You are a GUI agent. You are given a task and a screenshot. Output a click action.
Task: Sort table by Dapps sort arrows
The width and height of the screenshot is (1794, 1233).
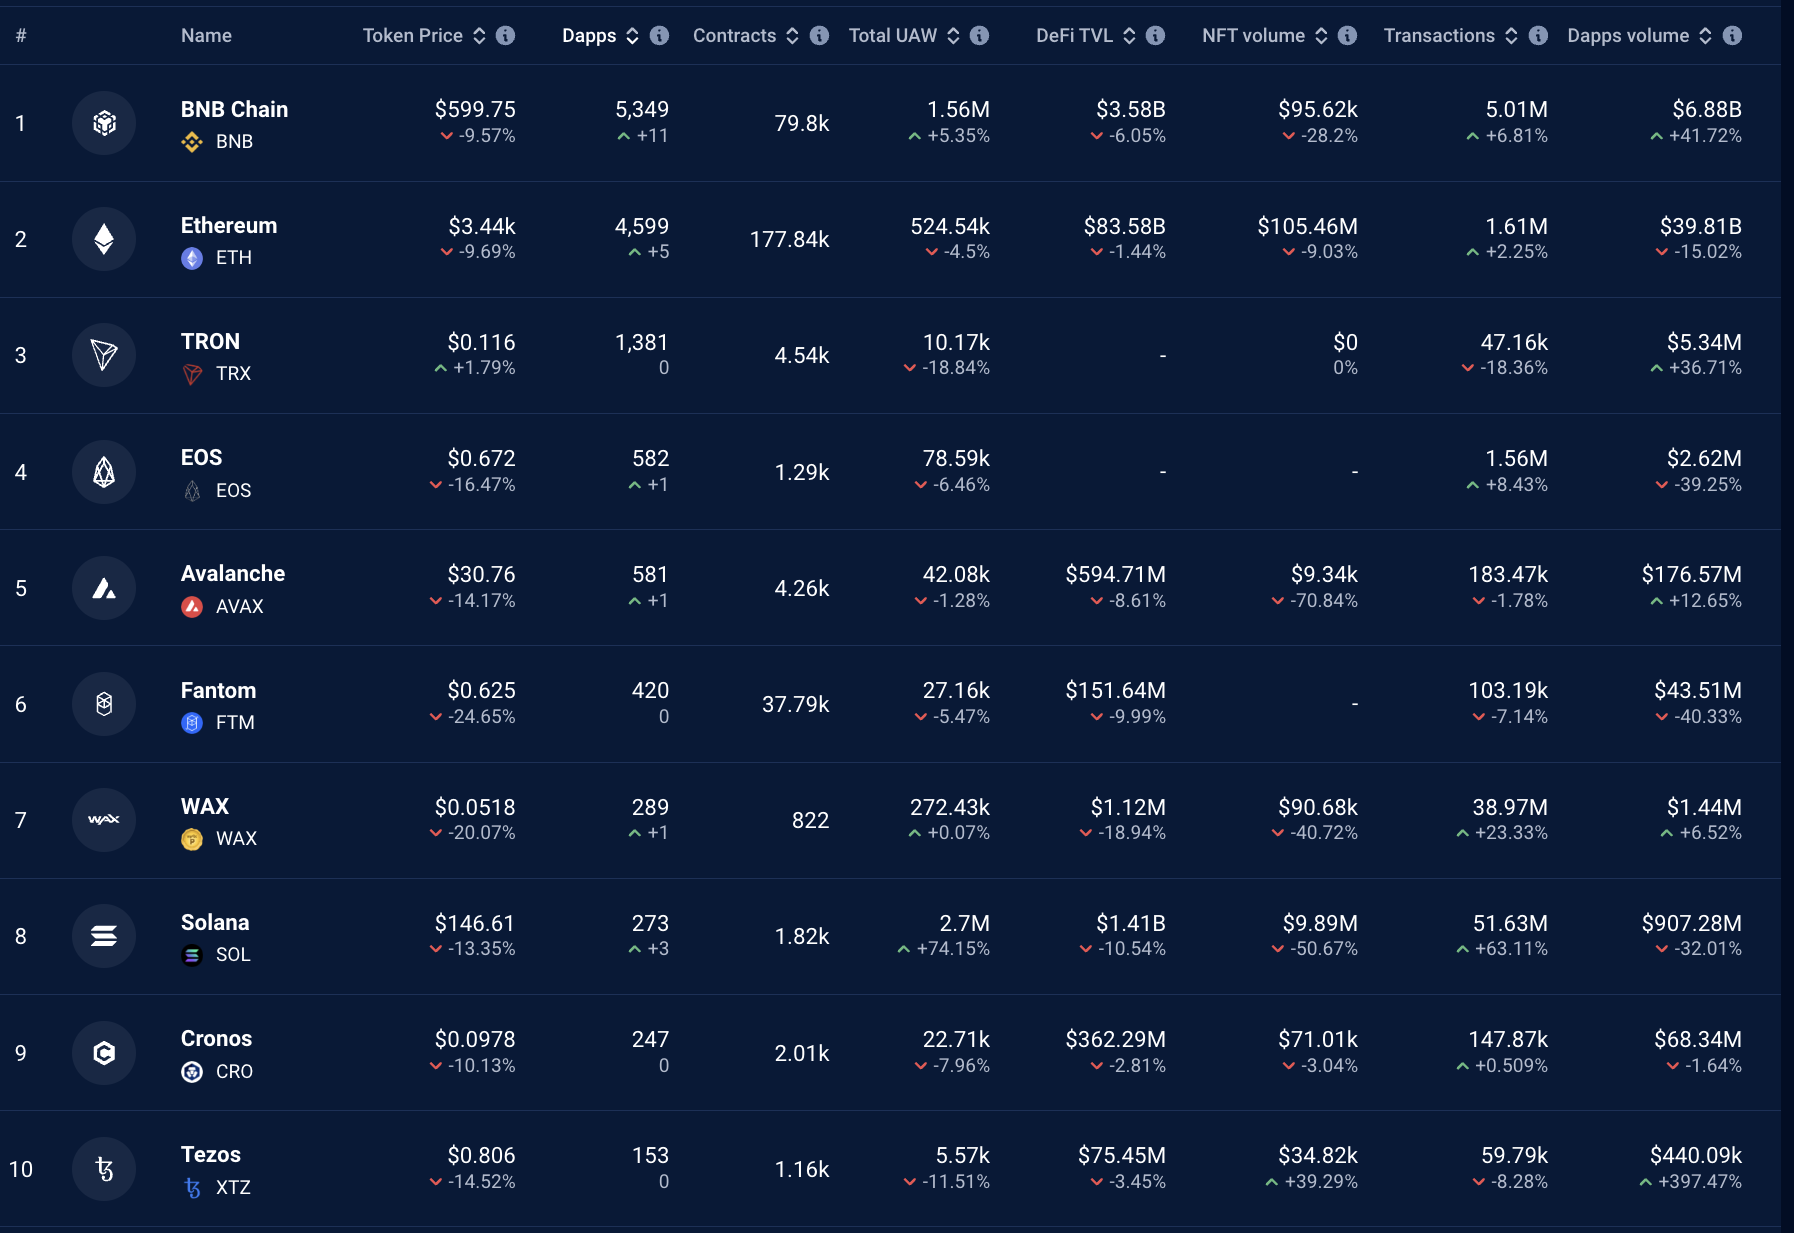(632, 36)
